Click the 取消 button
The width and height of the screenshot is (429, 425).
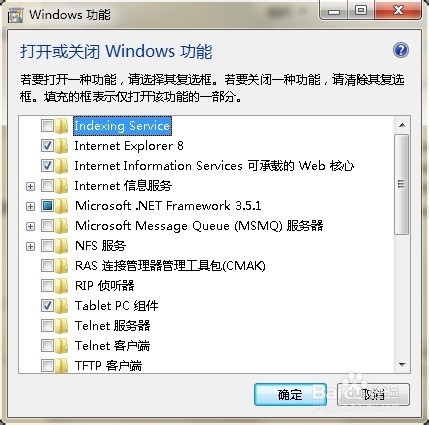click(x=373, y=395)
